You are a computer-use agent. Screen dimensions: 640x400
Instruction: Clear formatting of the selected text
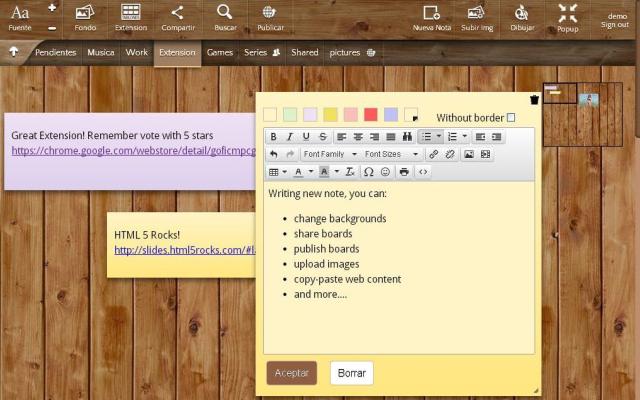(x=350, y=172)
